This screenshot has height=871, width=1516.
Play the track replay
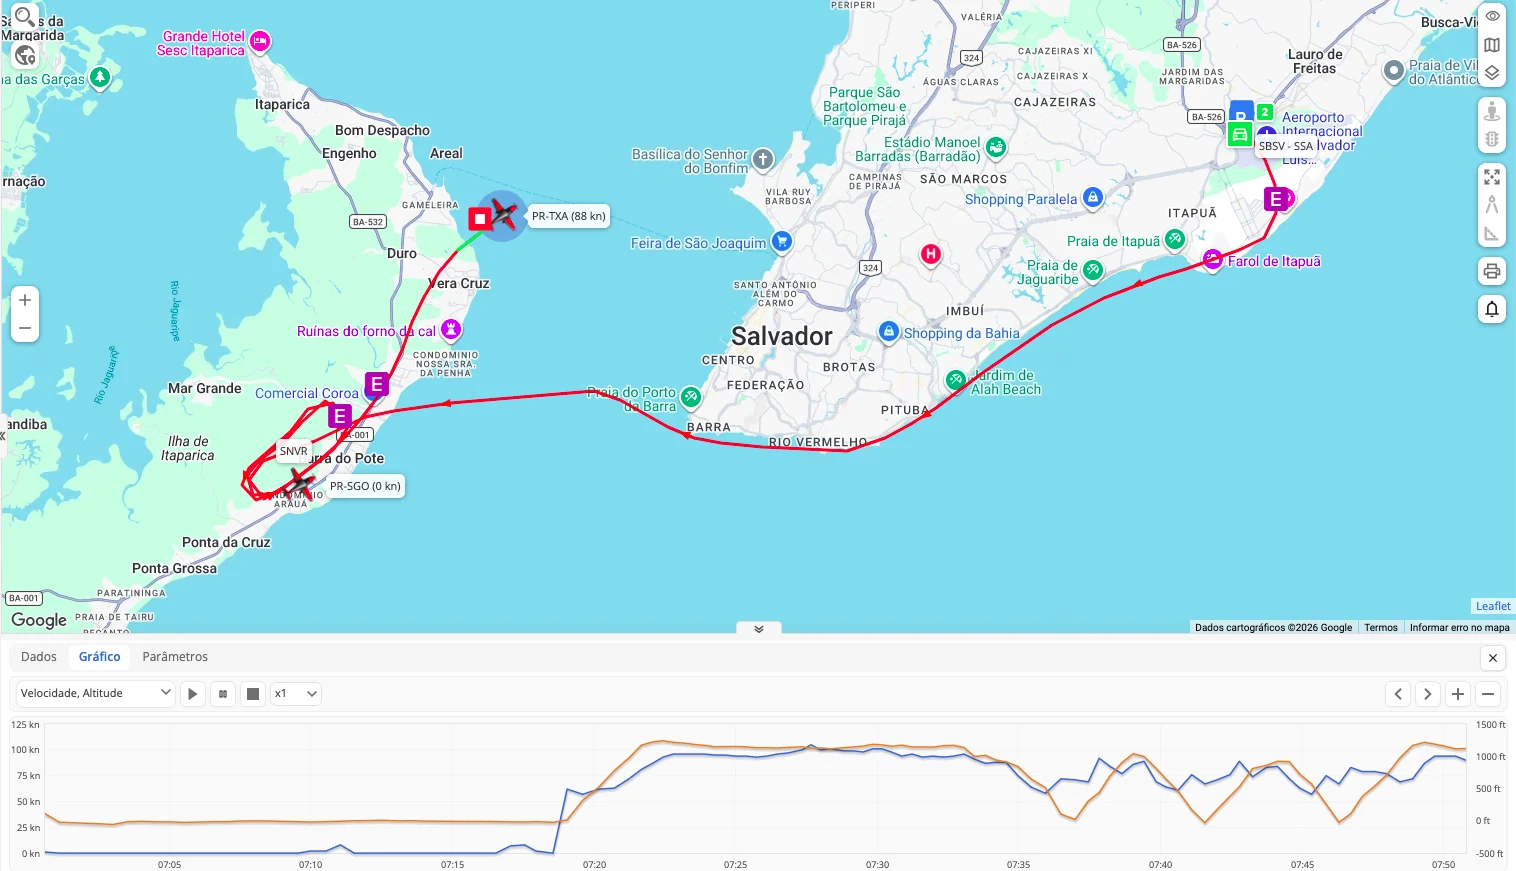point(193,694)
